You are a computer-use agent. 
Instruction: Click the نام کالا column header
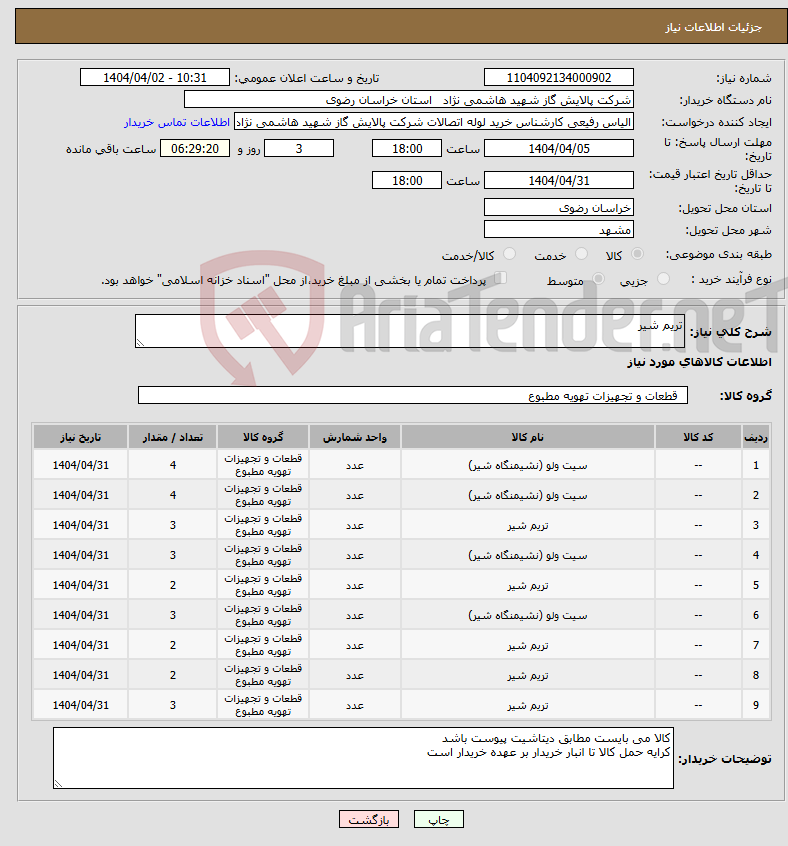[x=527, y=437]
